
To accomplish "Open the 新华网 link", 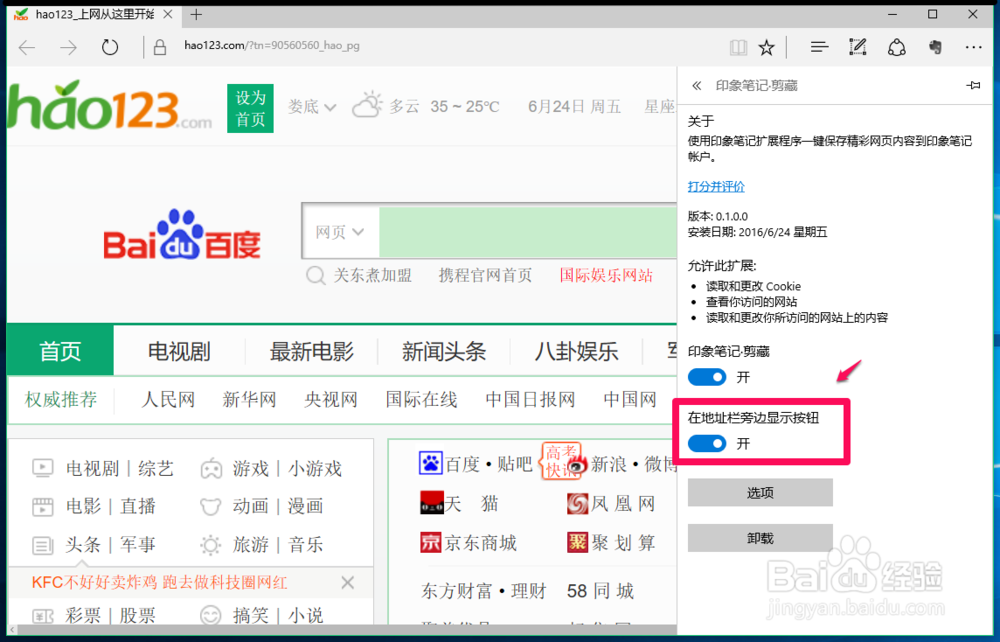I will (x=249, y=400).
